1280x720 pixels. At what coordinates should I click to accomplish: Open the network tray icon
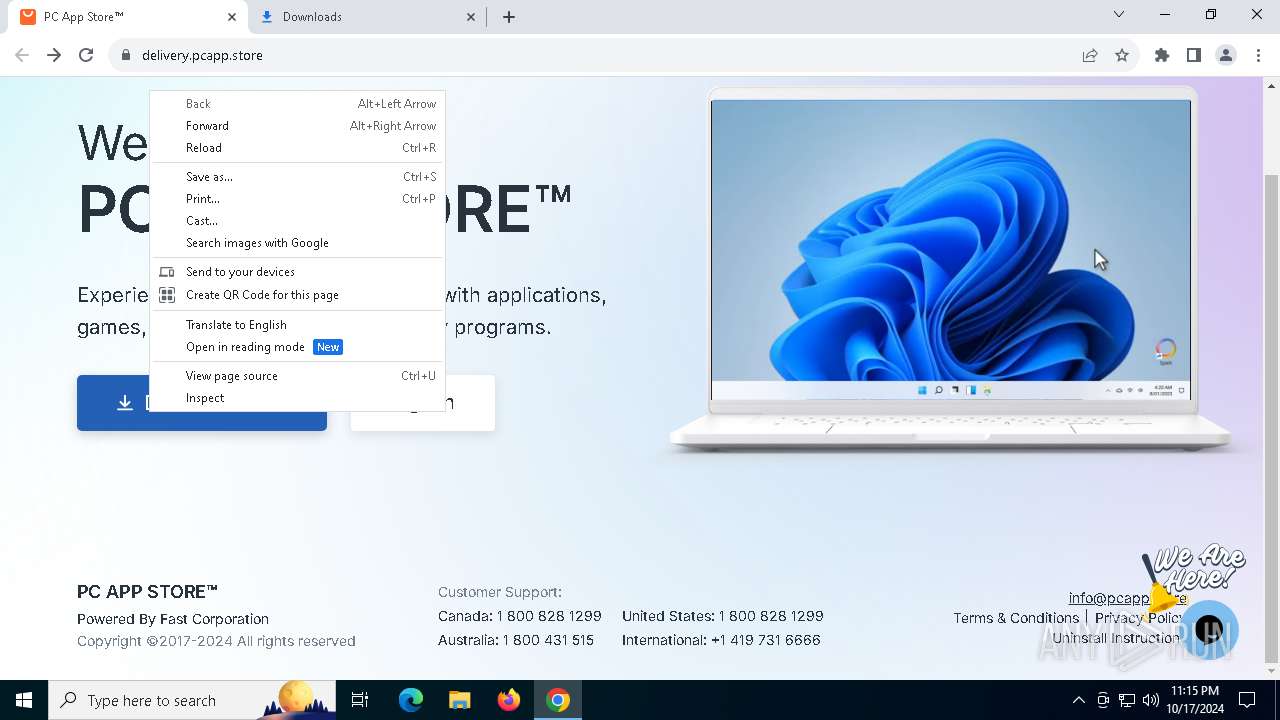[1127, 700]
